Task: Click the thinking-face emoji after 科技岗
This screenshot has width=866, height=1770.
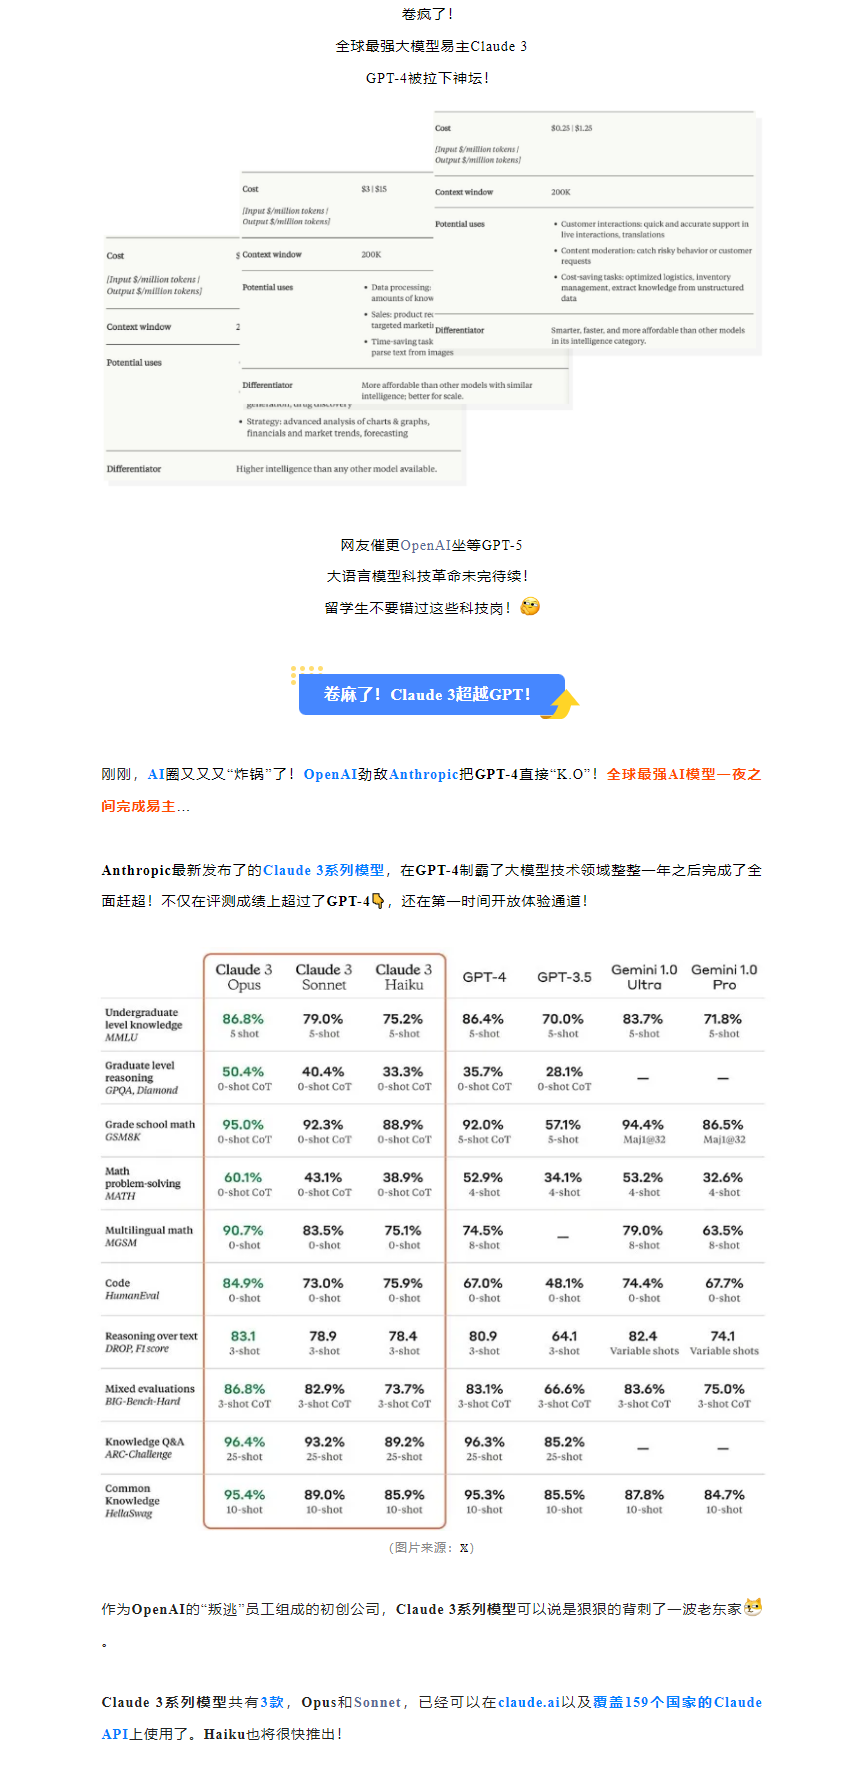Action: tap(530, 606)
